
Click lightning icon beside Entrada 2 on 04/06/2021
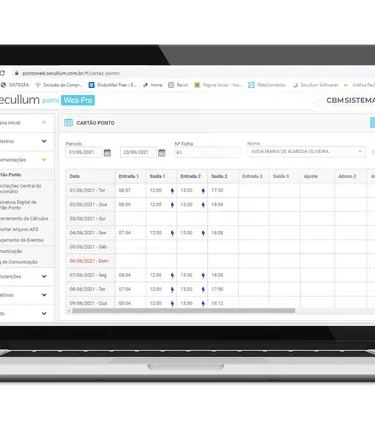pyautogui.click(x=203, y=233)
